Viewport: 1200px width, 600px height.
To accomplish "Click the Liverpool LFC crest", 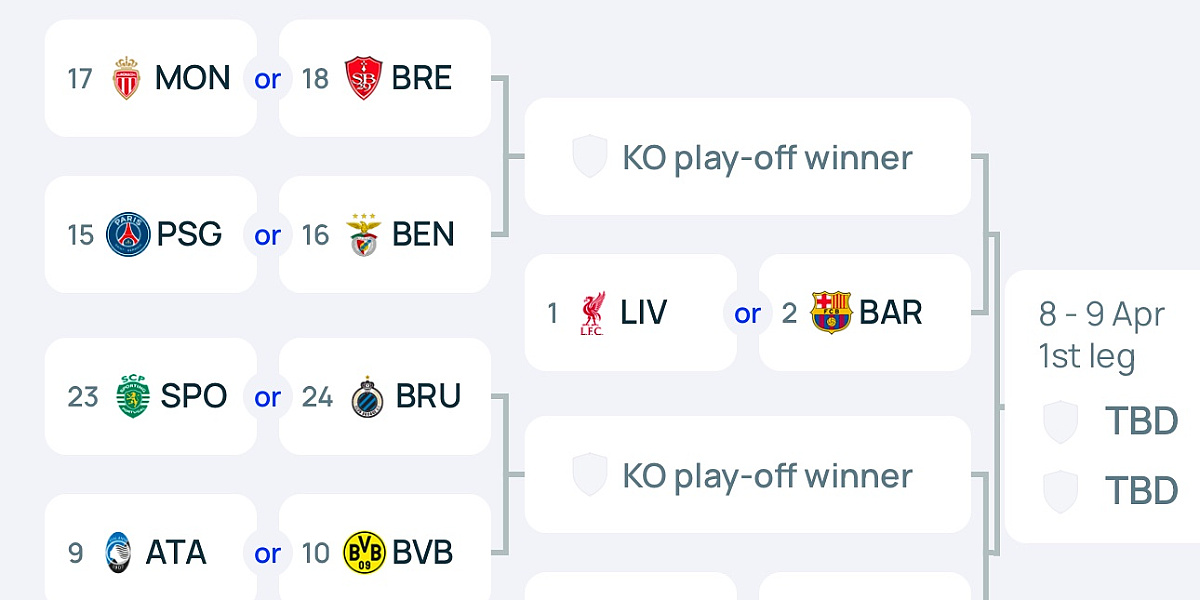I will [592, 313].
